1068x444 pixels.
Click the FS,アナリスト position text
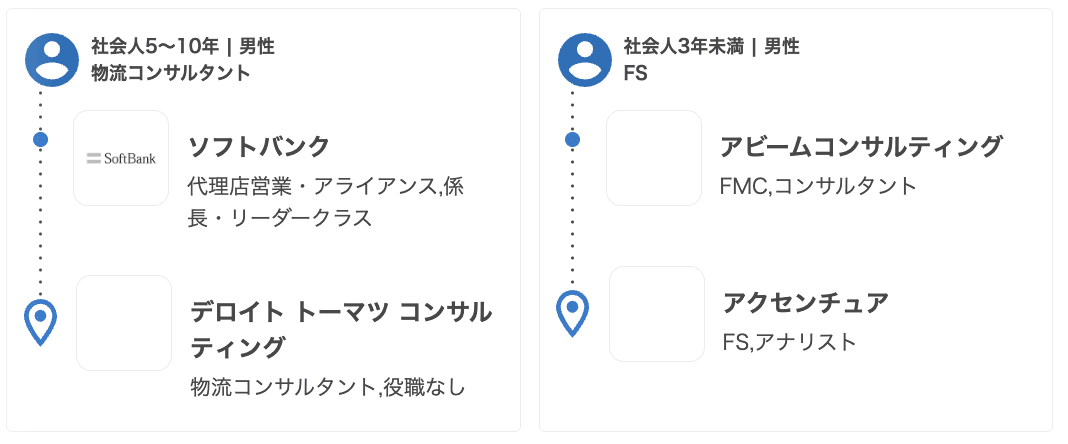pyautogui.click(x=790, y=342)
